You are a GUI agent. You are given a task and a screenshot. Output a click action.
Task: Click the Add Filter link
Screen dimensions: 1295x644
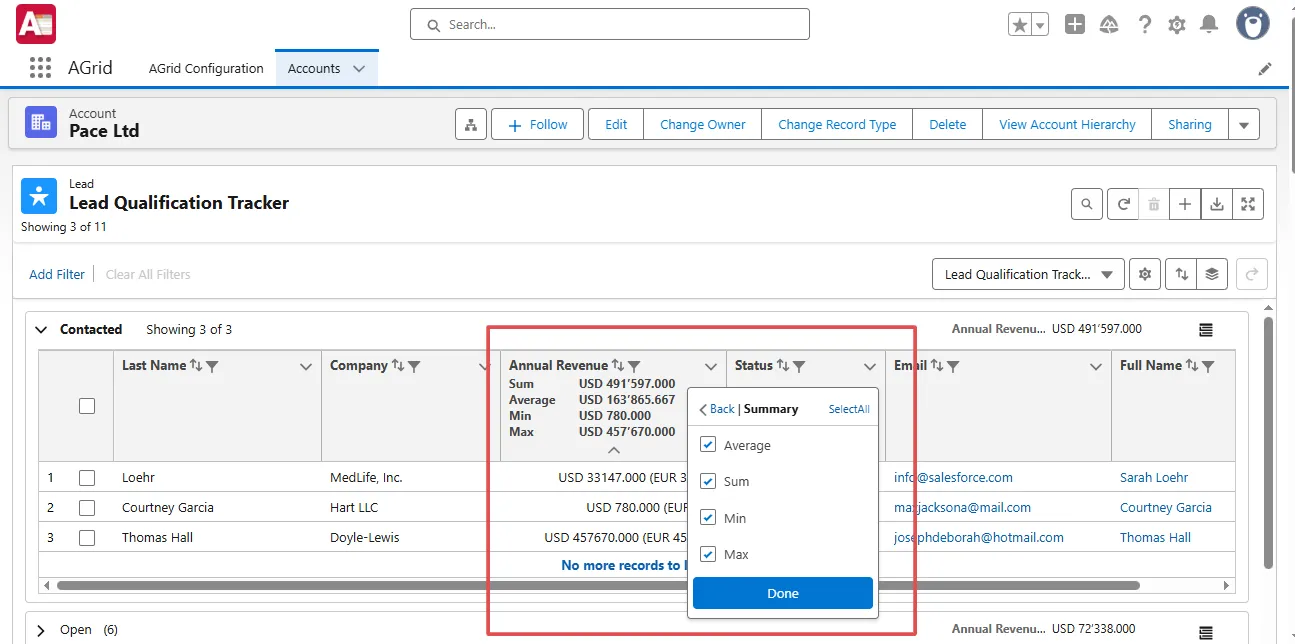57,274
